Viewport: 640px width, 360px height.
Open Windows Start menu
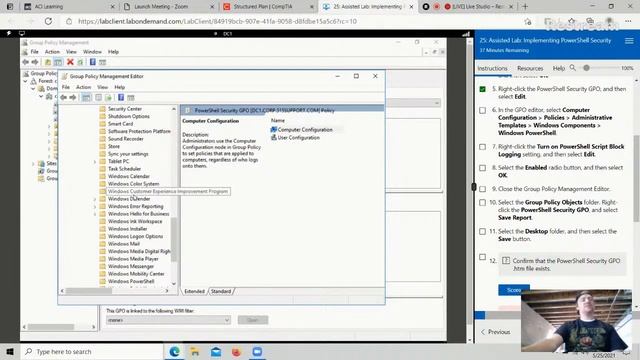10,351
